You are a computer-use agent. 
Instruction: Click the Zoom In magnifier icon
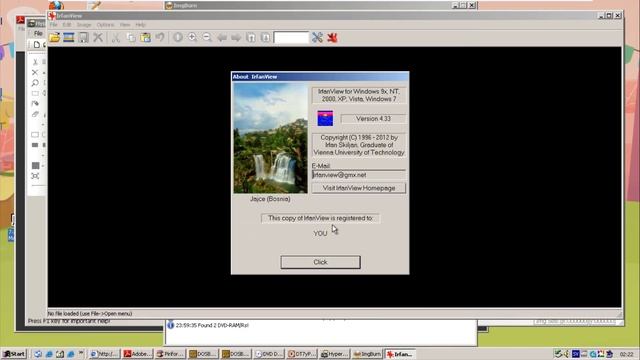[x=192, y=38]
